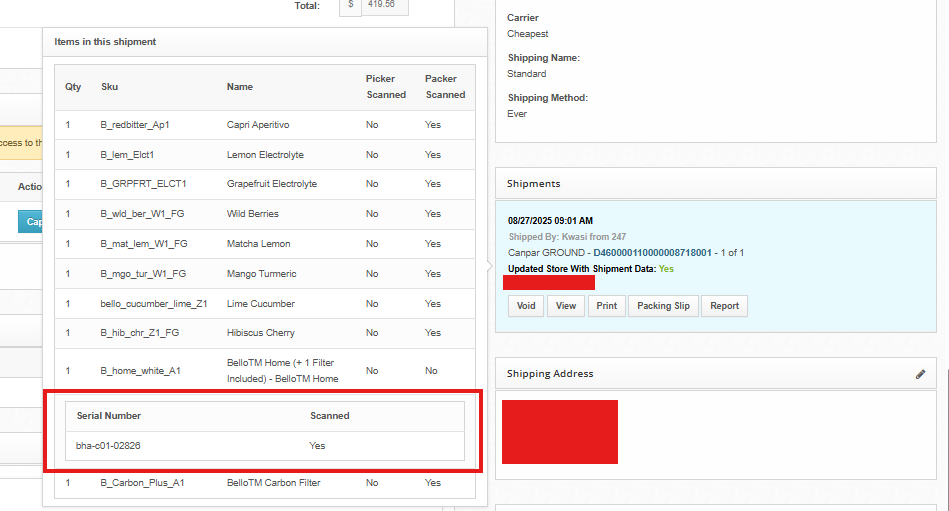Select item name Mango Turmeric
Viewport: 949px width, 511px height.
261,274
